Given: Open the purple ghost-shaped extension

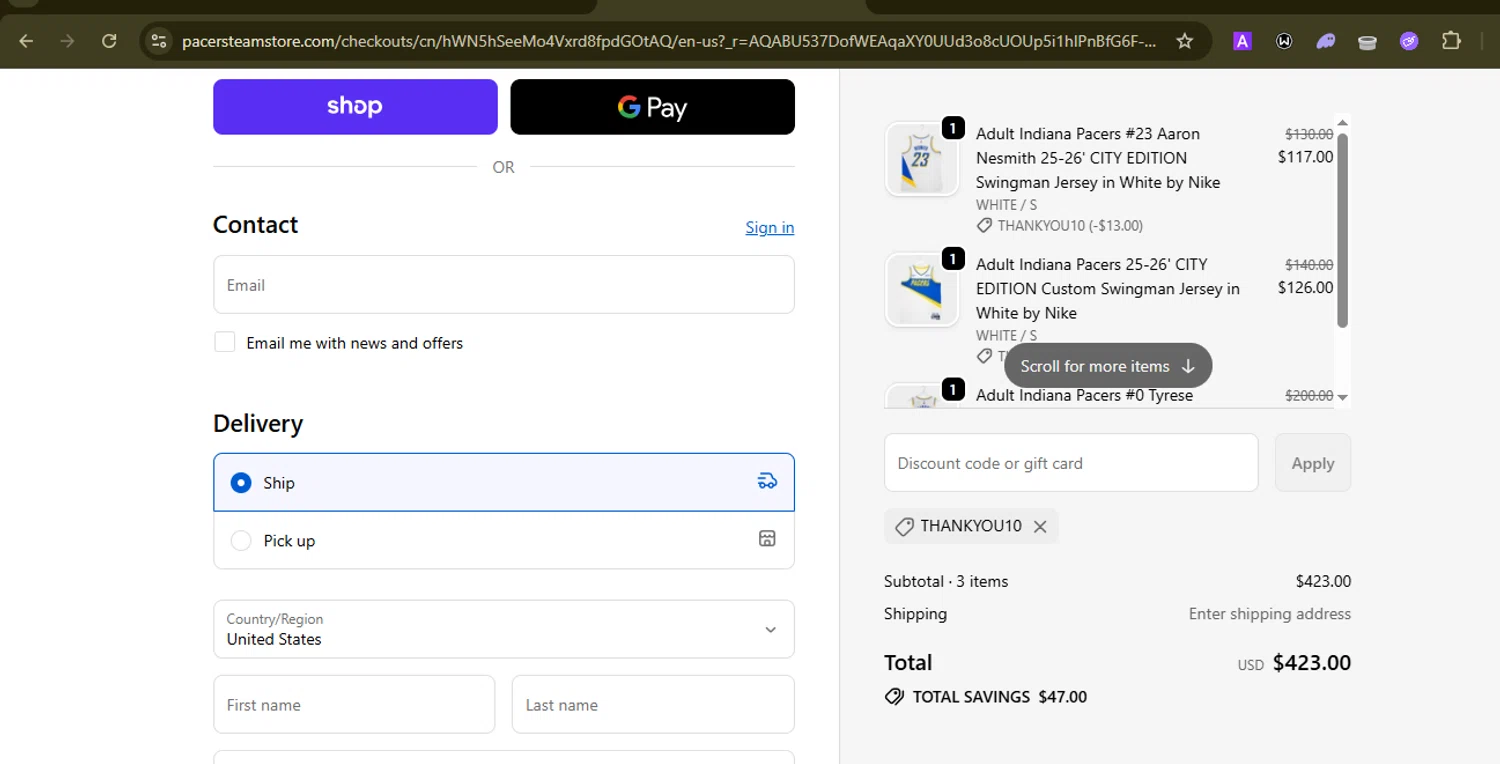Looking at the screenshot, I should click(x=1326, y=41).
